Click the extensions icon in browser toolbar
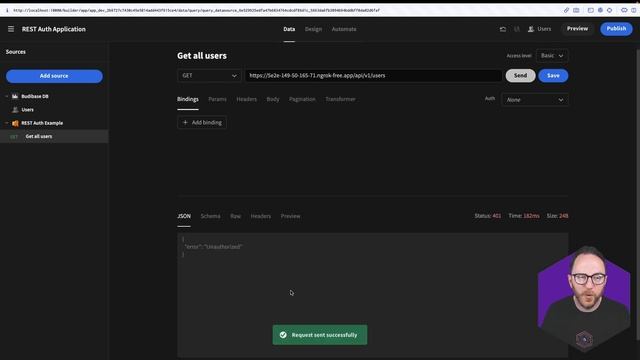Viewport: 640px width, 360px height. pos(609,10)
